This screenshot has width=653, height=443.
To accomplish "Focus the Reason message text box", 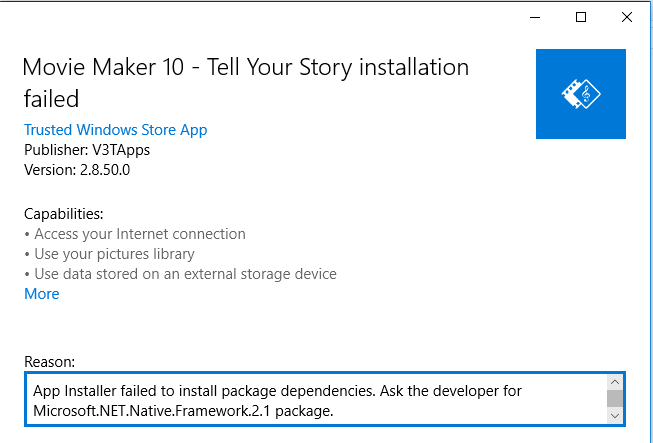I will click(x=310, y=399).
